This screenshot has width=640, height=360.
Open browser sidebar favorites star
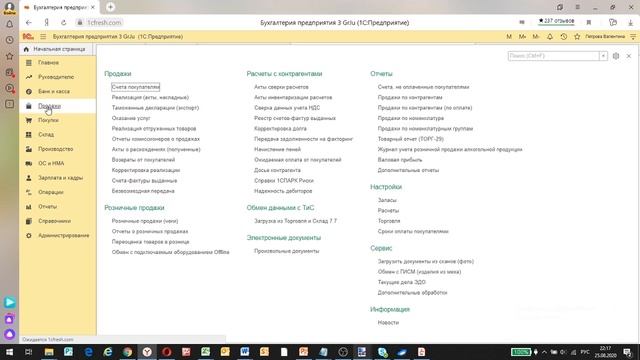tap(9, 56)
